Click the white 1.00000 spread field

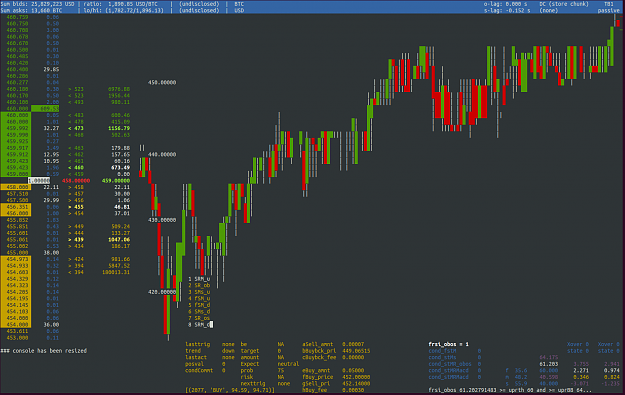pyautogui.click(x=39, y=181)
